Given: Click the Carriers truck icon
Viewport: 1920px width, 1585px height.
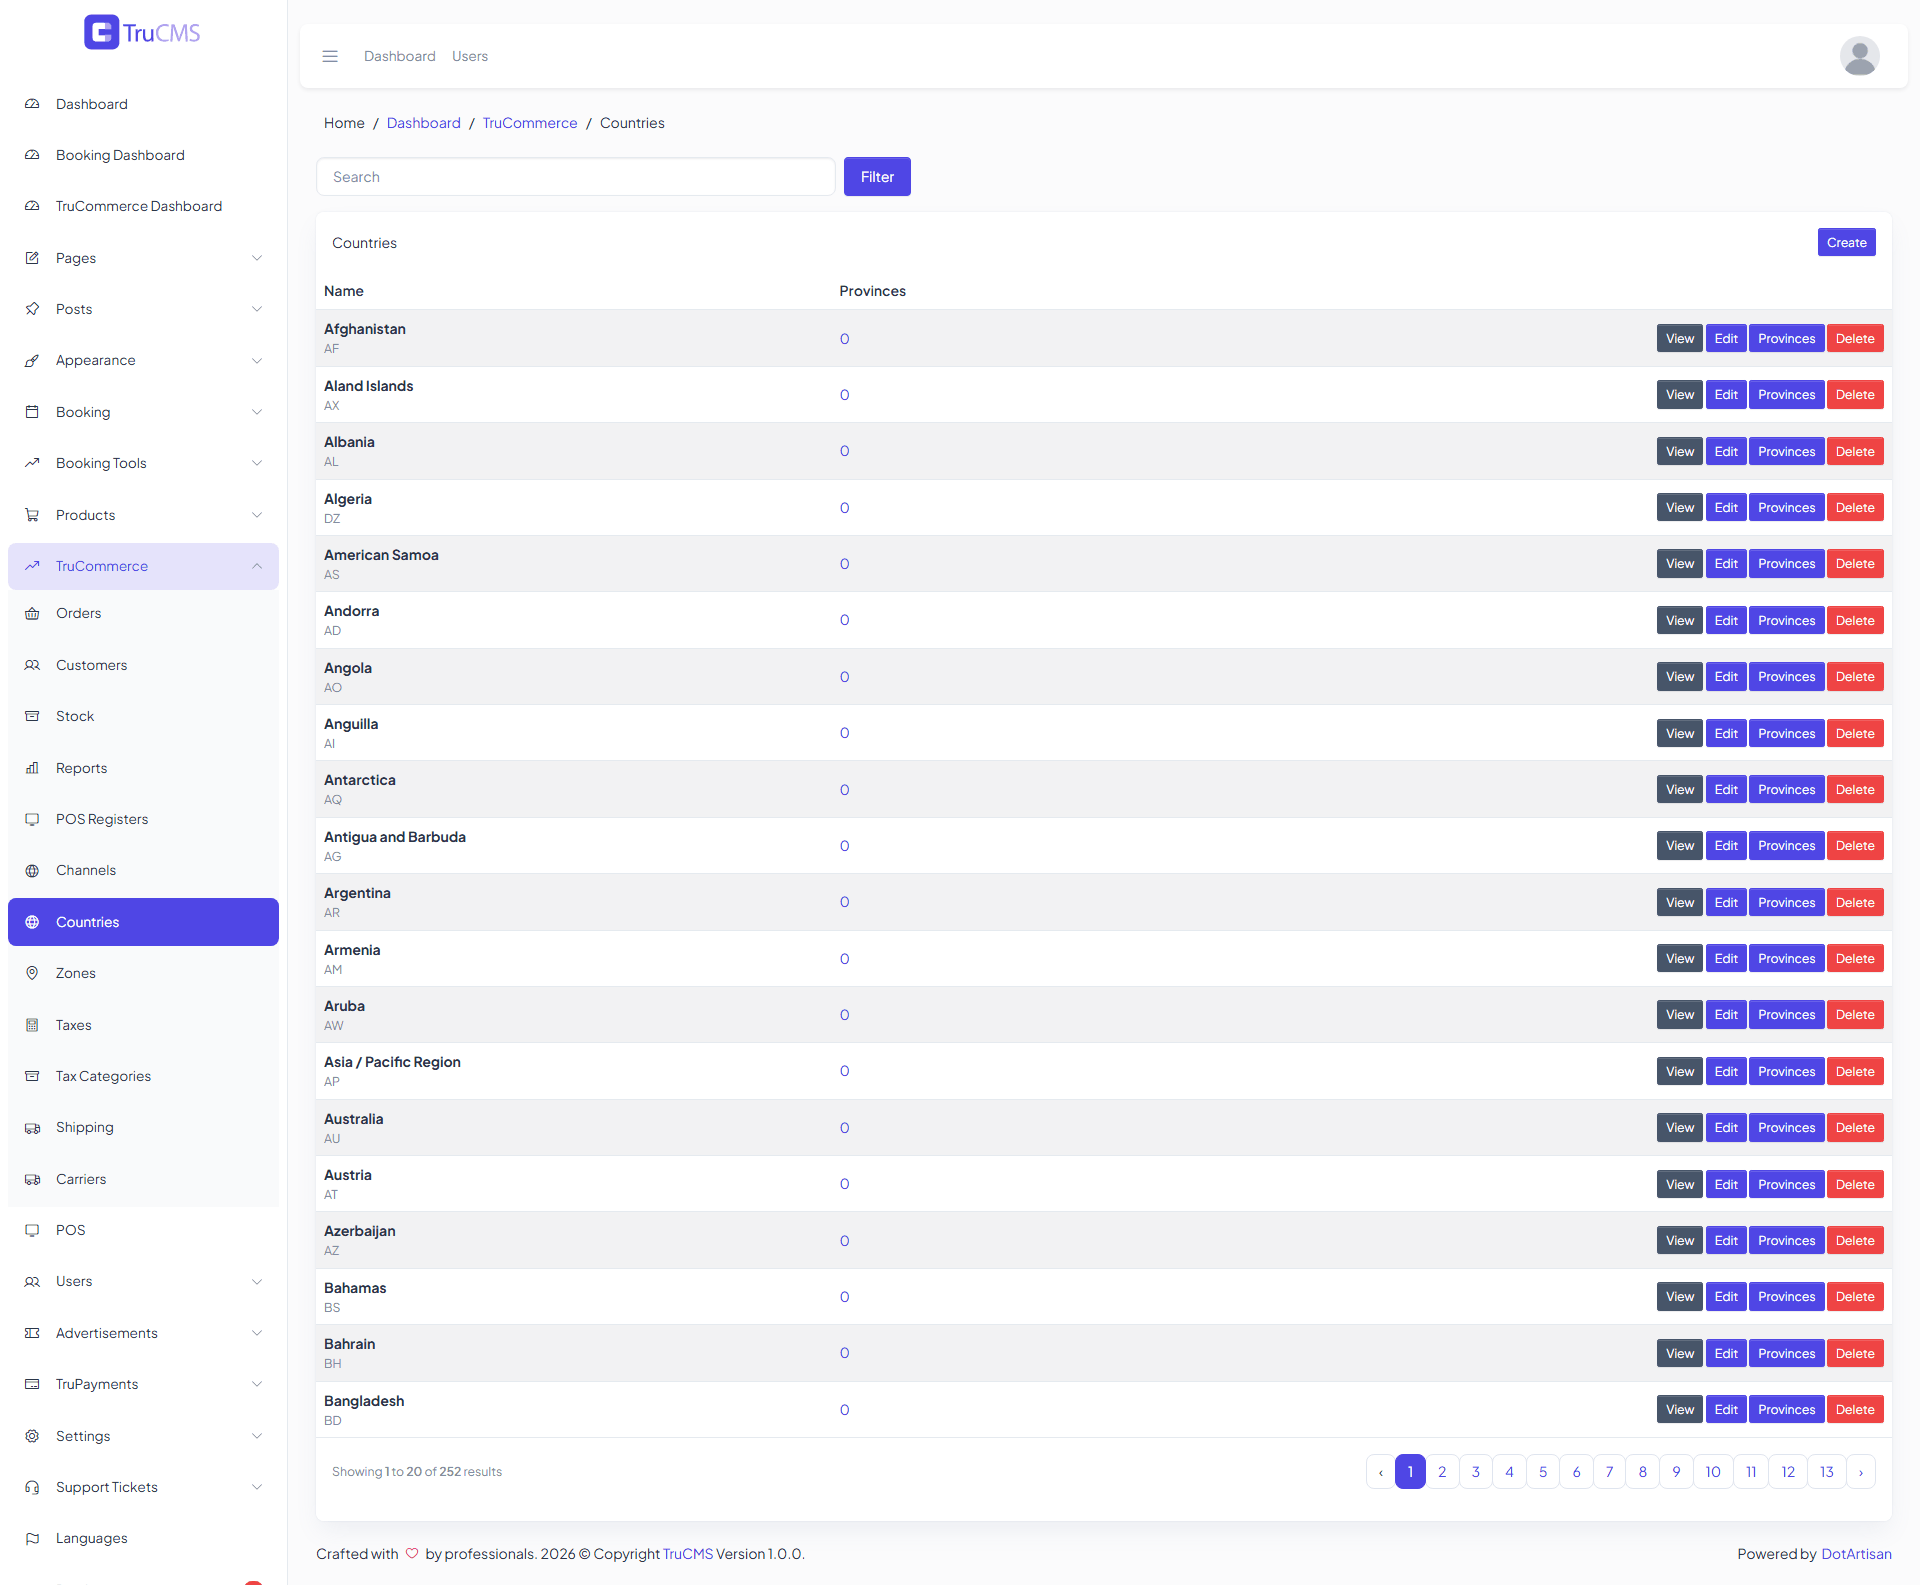Looking at the screenshot, I should [32, 1179].
